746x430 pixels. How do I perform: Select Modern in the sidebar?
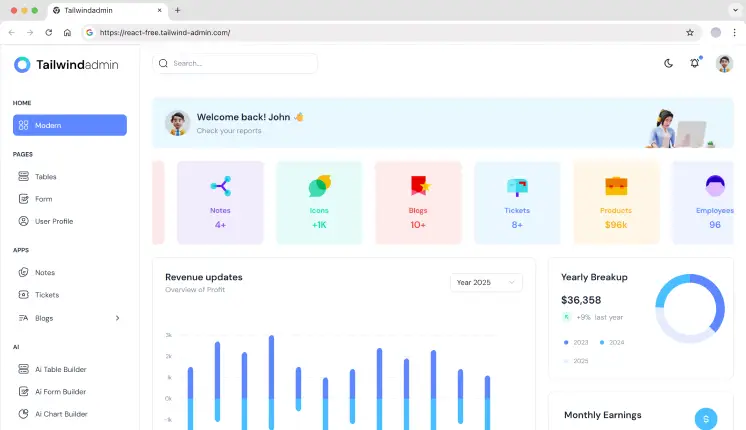click(x=70, y=125)
